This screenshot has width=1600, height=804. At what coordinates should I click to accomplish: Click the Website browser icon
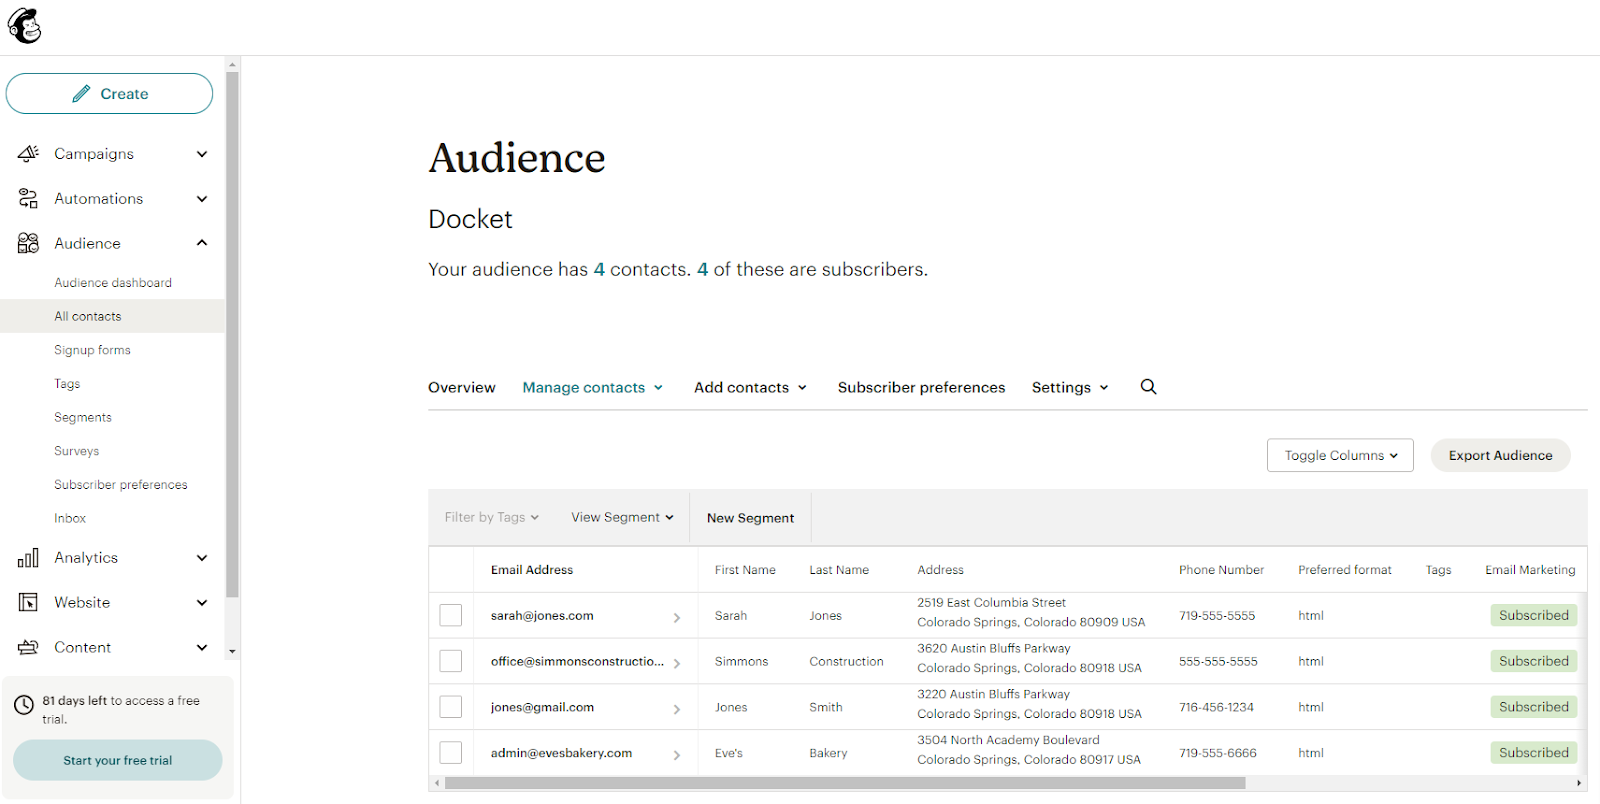[28, 602]
